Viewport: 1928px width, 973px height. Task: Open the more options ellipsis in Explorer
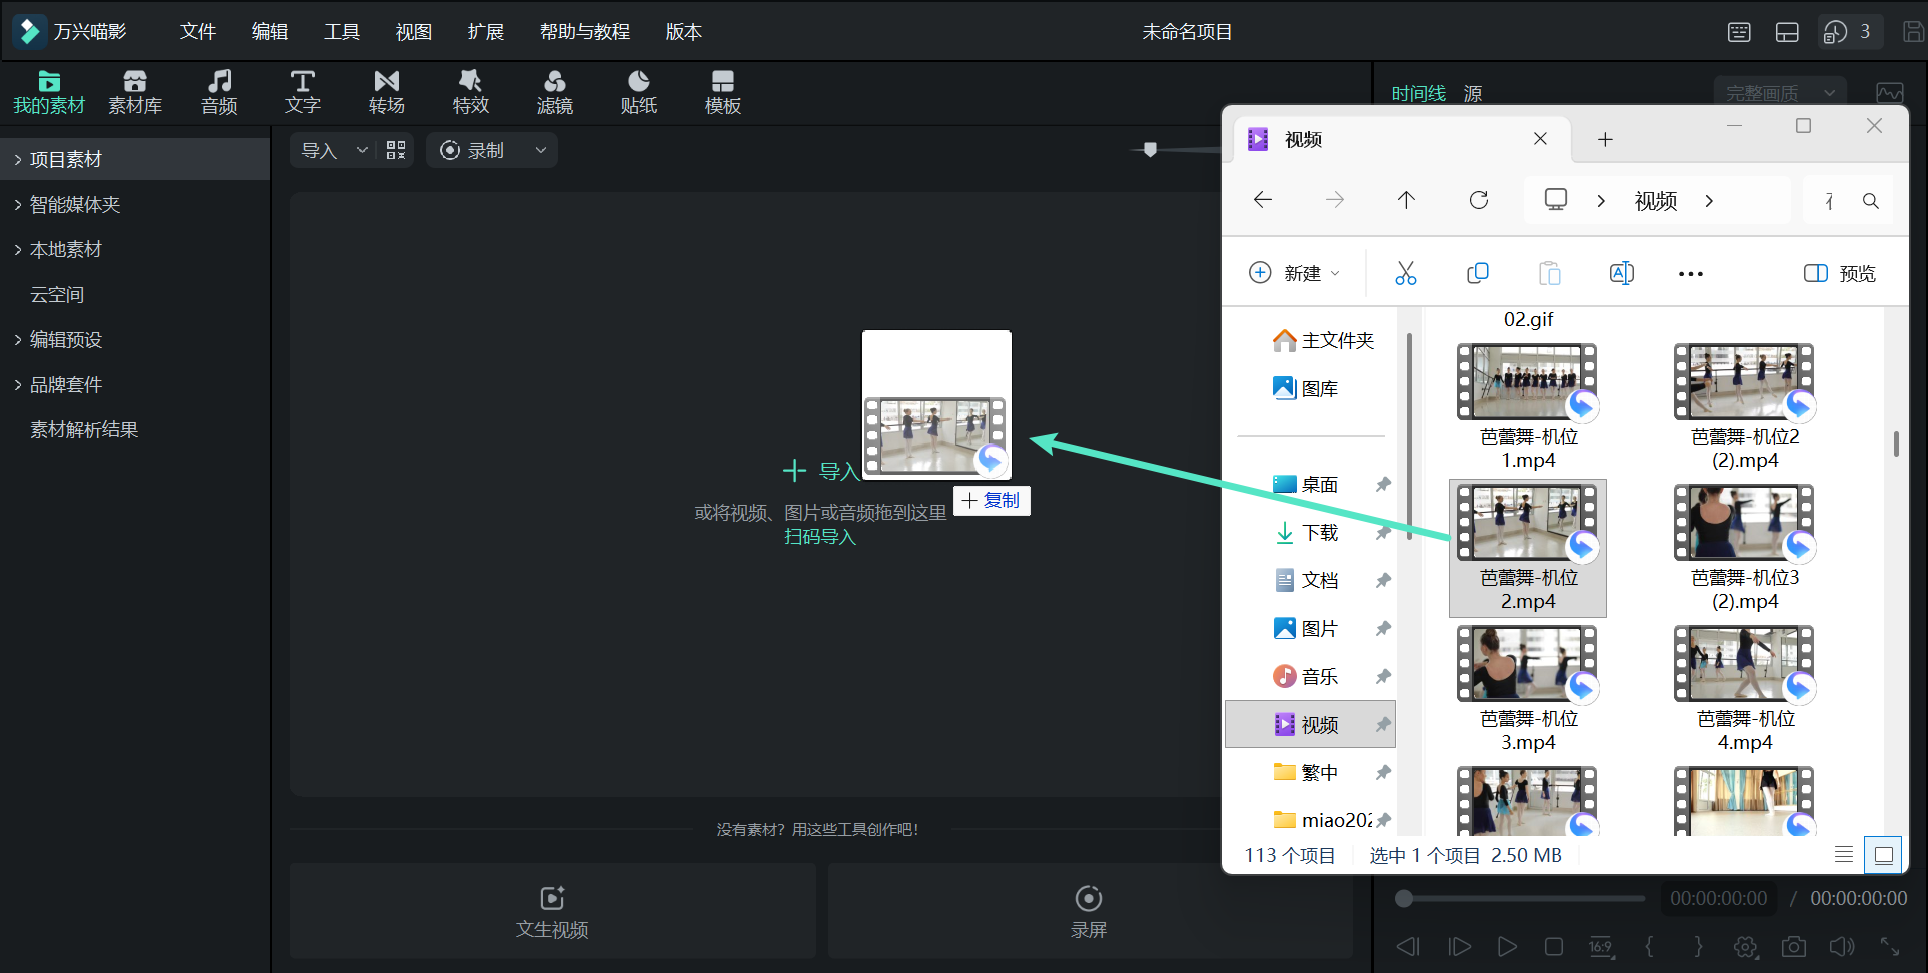pyautogui.click(x=1691, y=274)
